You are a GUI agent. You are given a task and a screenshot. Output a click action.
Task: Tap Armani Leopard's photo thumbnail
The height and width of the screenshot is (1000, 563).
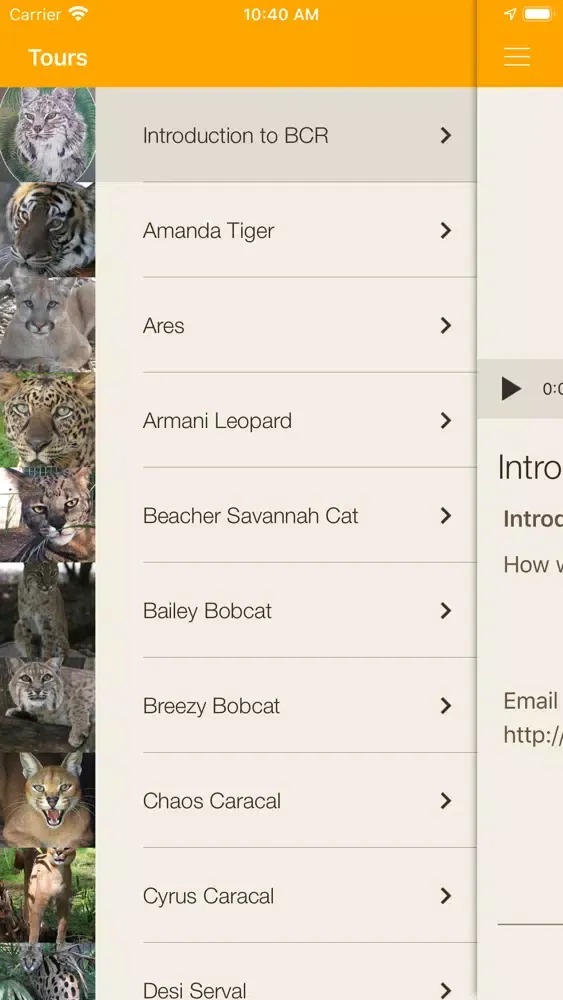tap(48, 420)
